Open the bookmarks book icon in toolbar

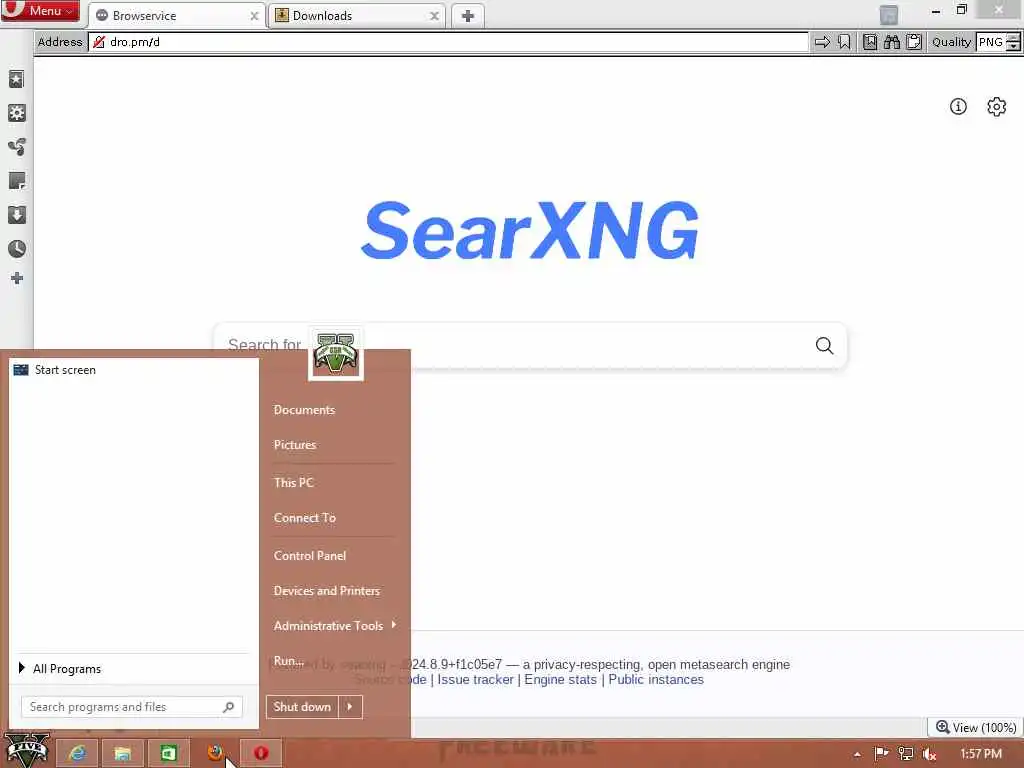(870, 42)
